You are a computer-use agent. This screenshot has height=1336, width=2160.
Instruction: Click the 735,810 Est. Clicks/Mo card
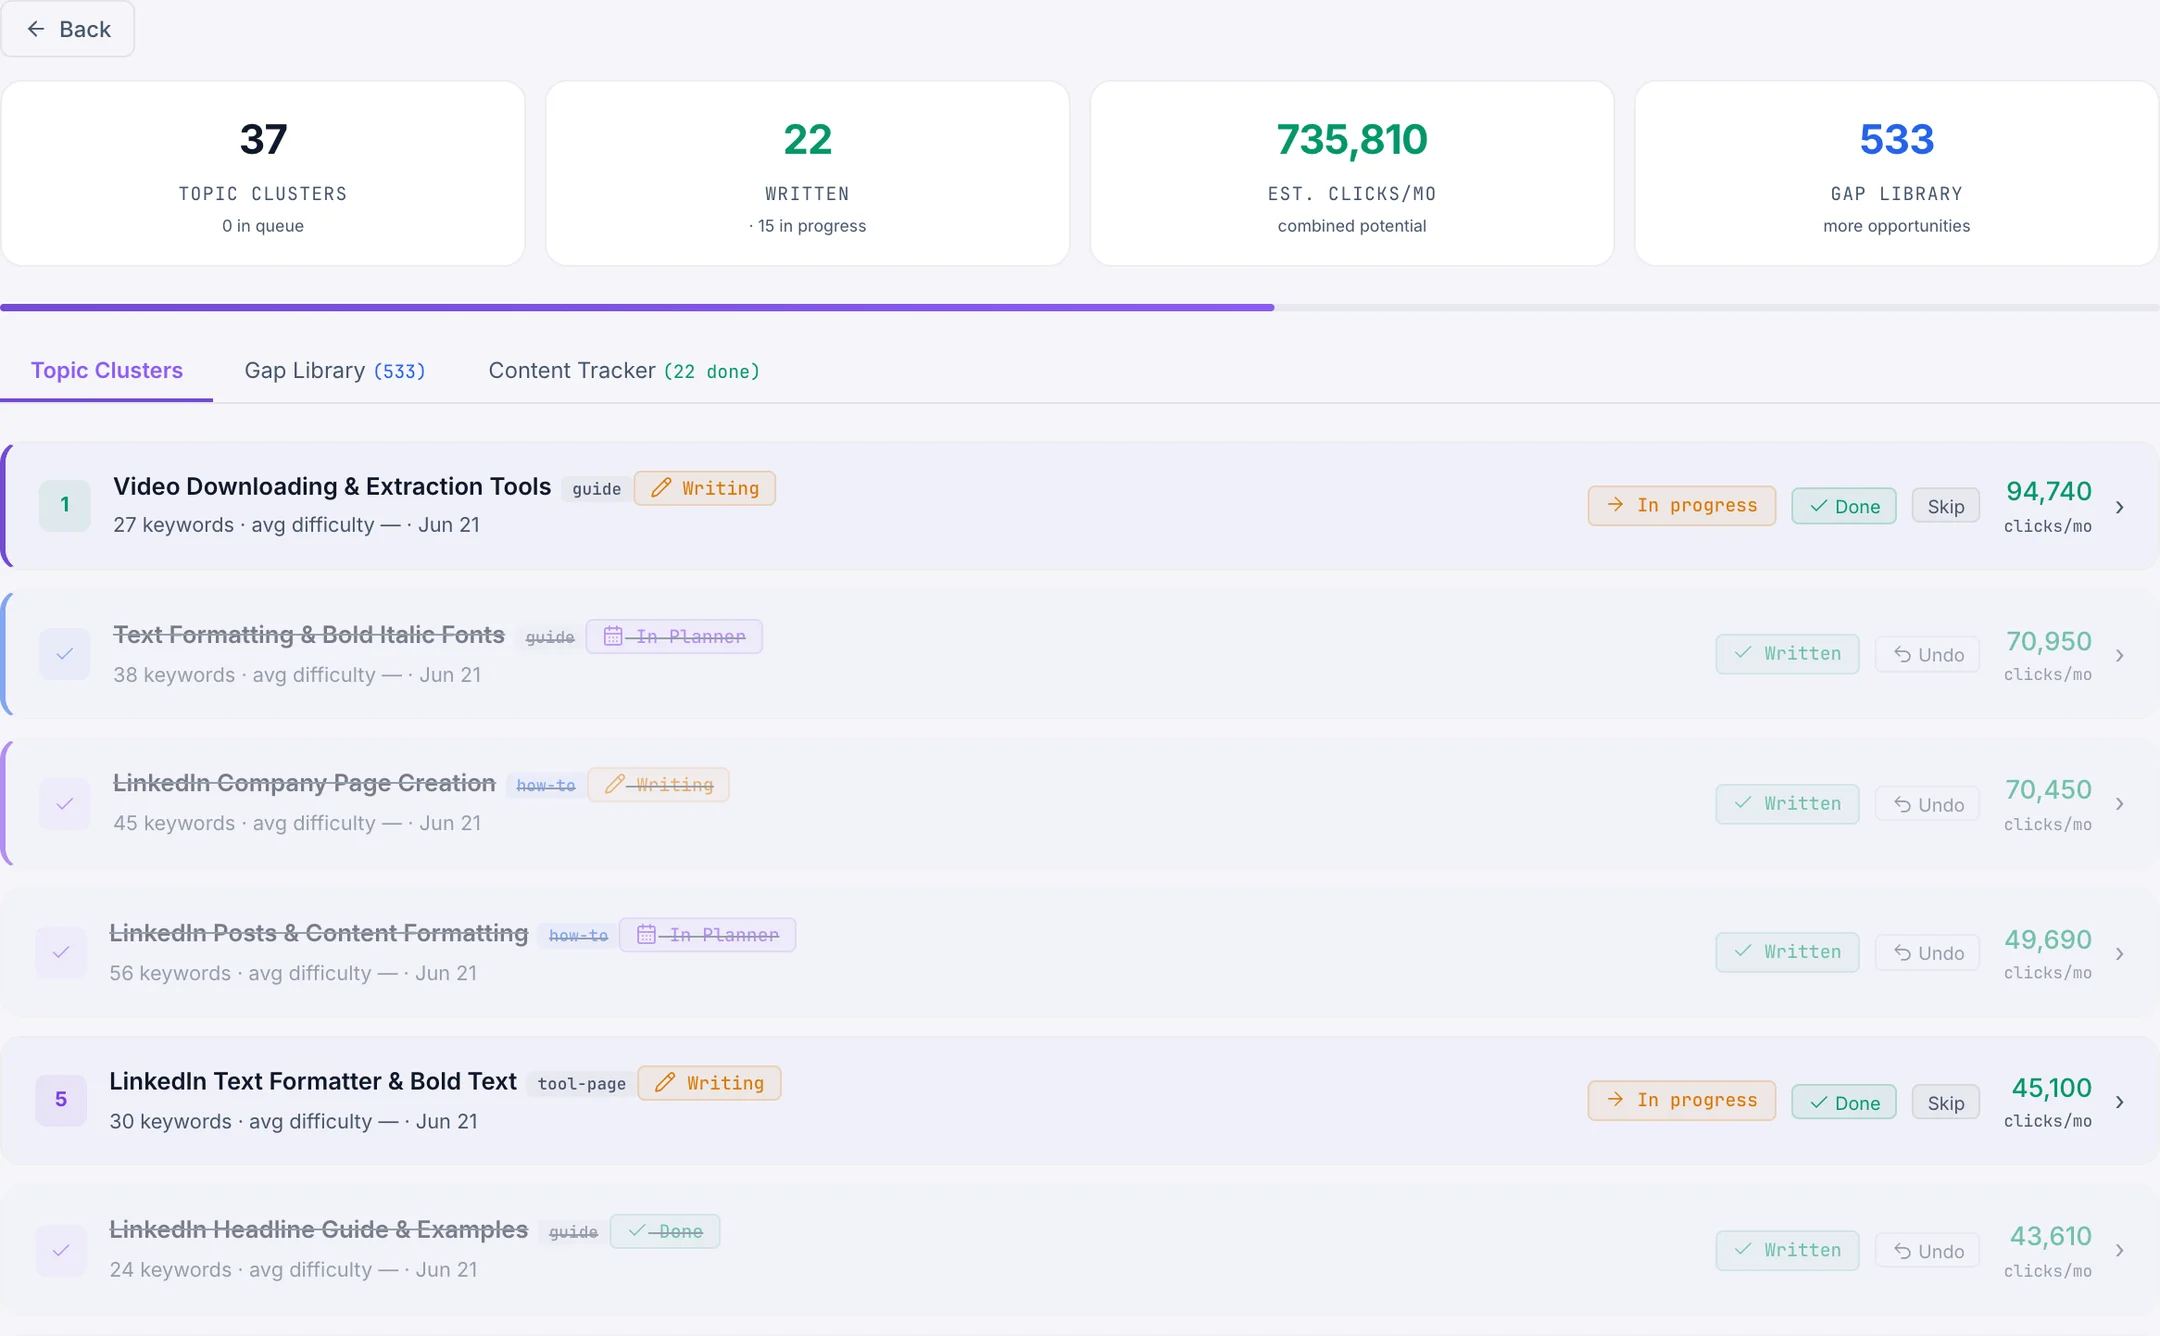[x=1352, y=174]
